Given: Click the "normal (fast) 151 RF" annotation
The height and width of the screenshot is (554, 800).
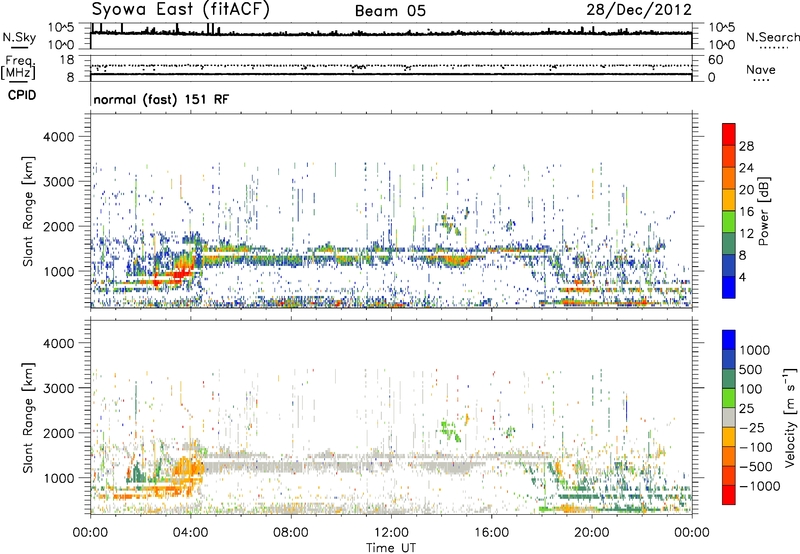Looking at the screenshot, I should point(161,99).
